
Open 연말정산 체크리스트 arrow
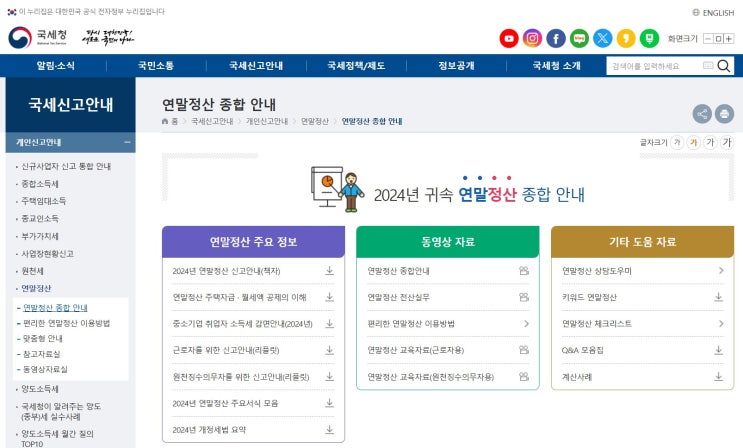[x=721, y=324]
